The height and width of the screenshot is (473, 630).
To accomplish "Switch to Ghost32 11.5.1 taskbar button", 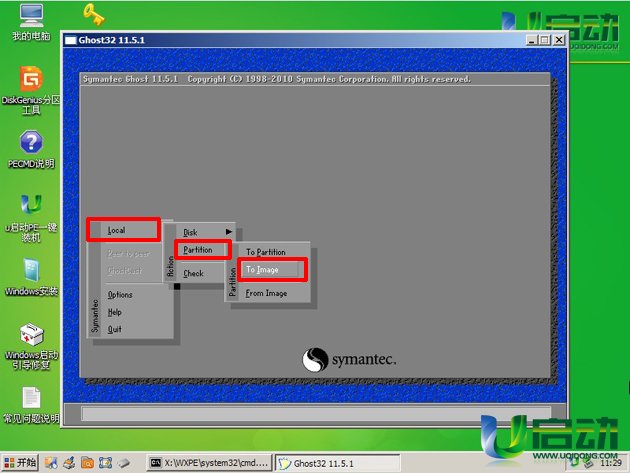I will coord(338,463).
